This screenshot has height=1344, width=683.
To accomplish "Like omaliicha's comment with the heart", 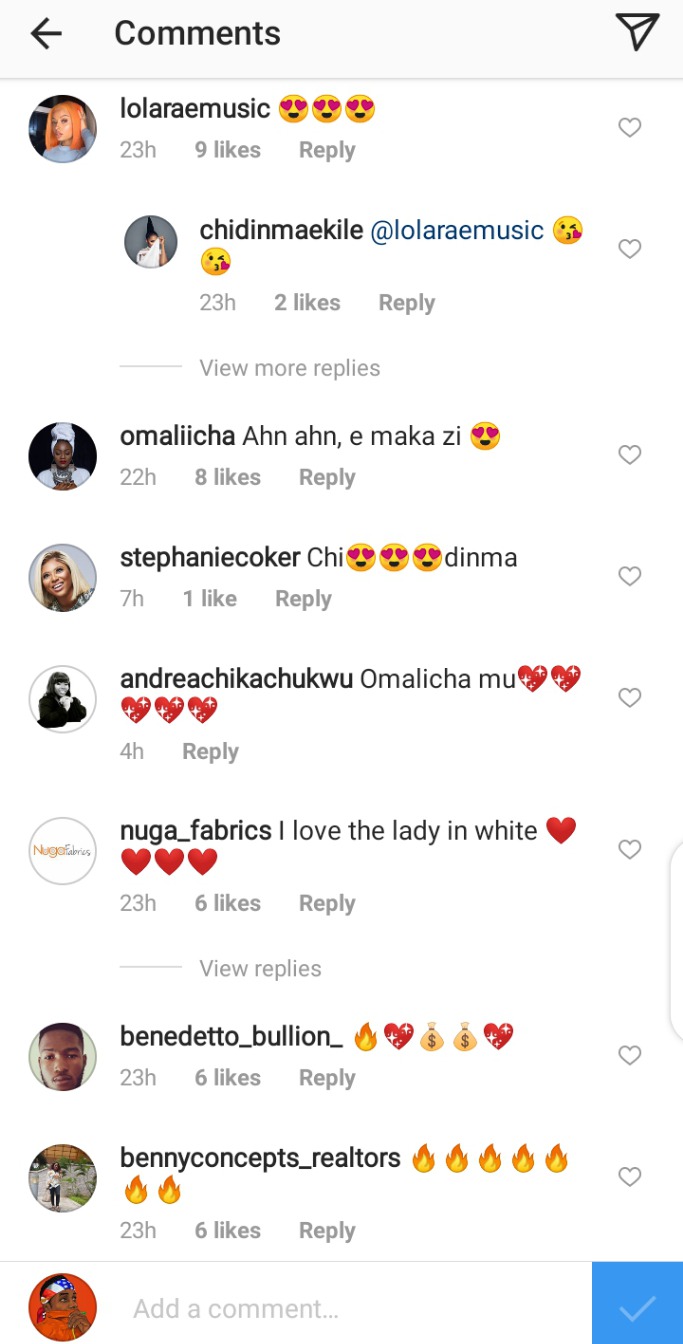I will [629, 455].
